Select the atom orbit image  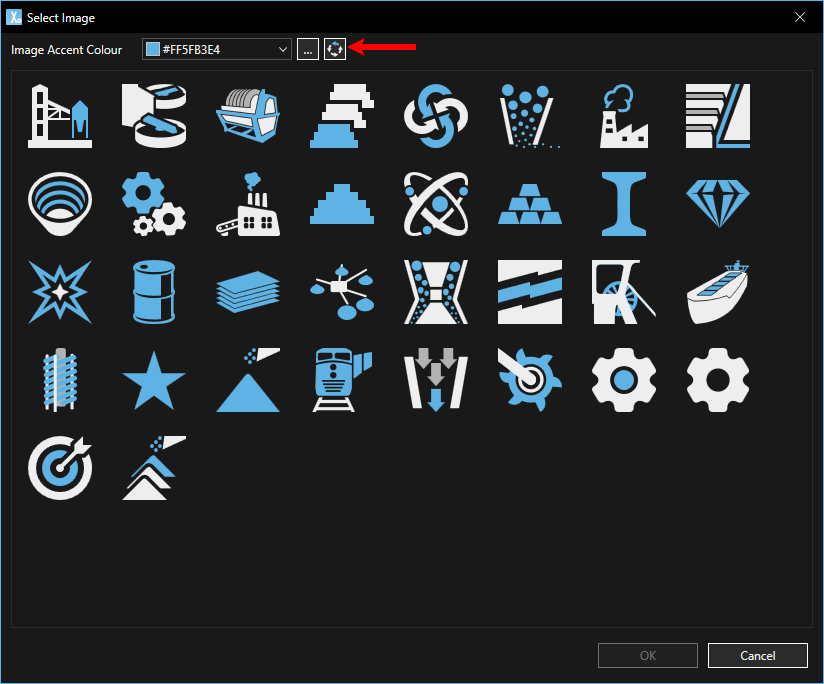436,204
